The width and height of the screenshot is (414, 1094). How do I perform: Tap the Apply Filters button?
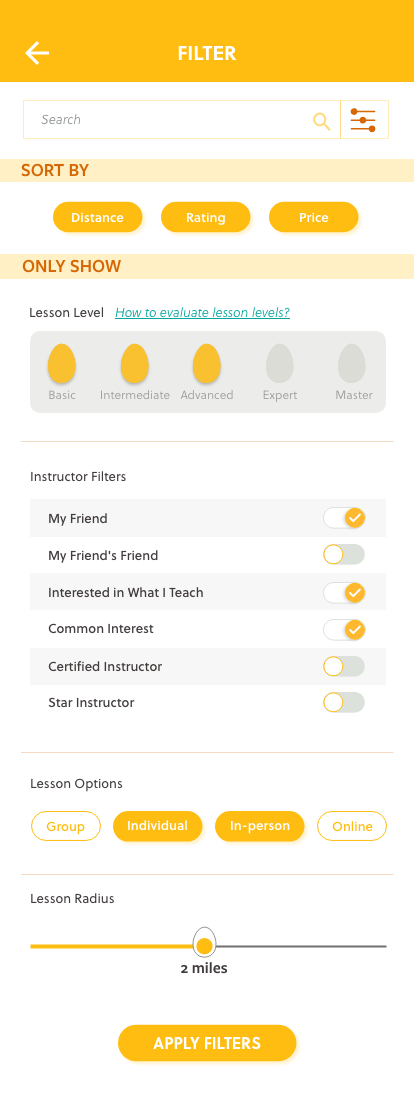pyautogui.click(x=207, y=1043)
